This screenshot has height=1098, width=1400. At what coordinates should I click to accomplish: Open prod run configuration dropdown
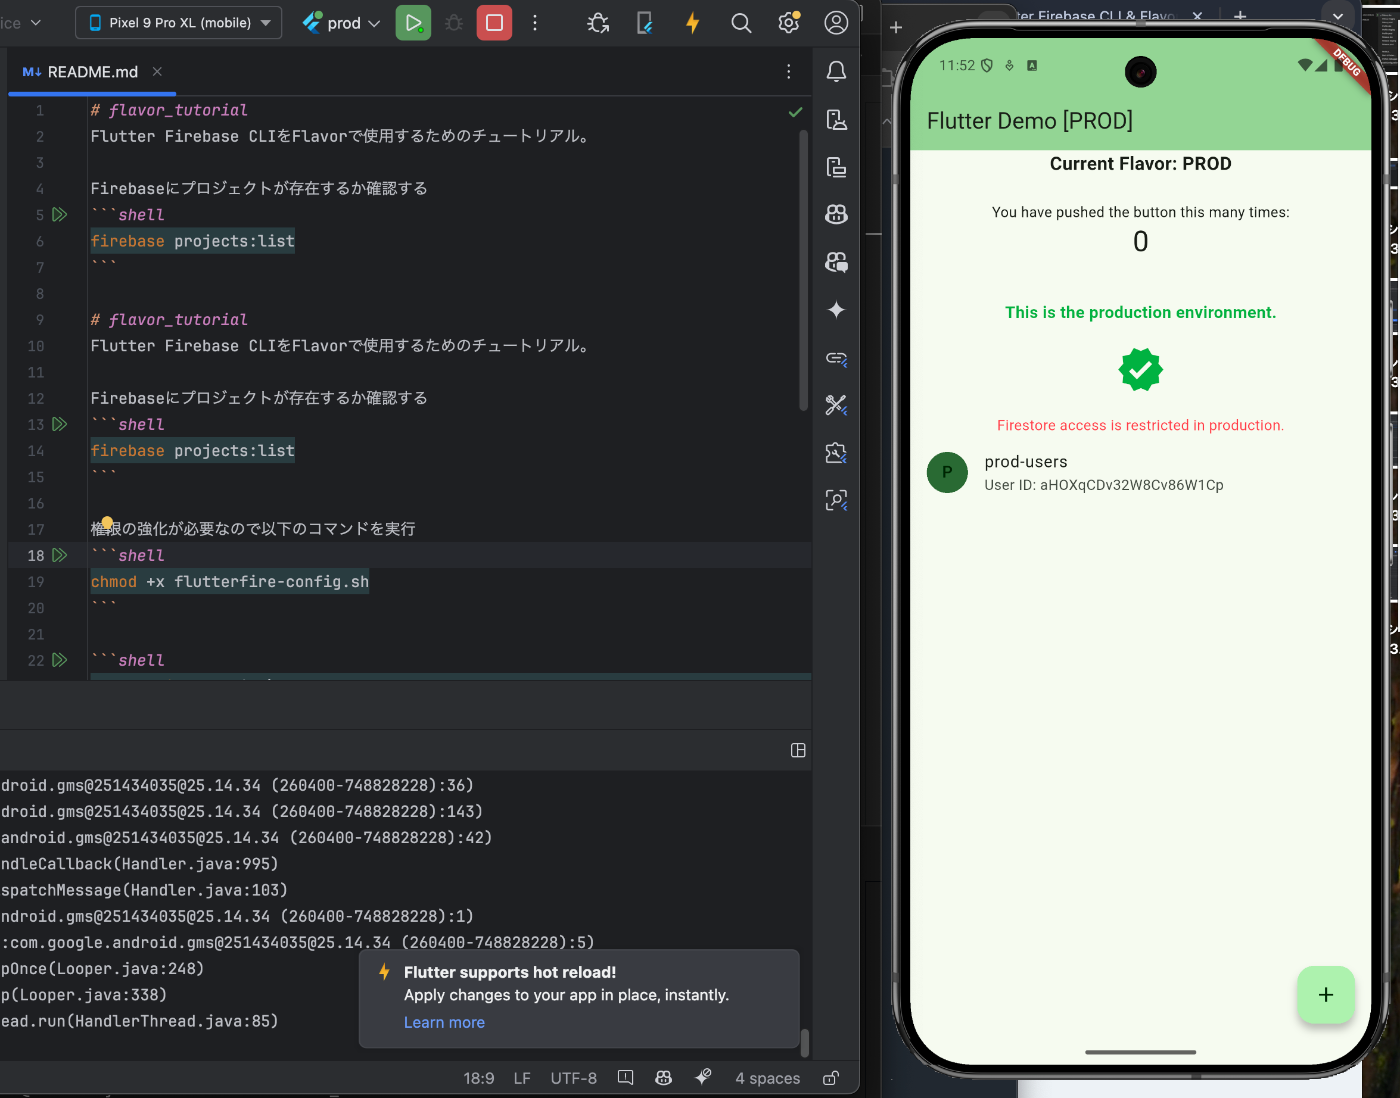point(341,23)
